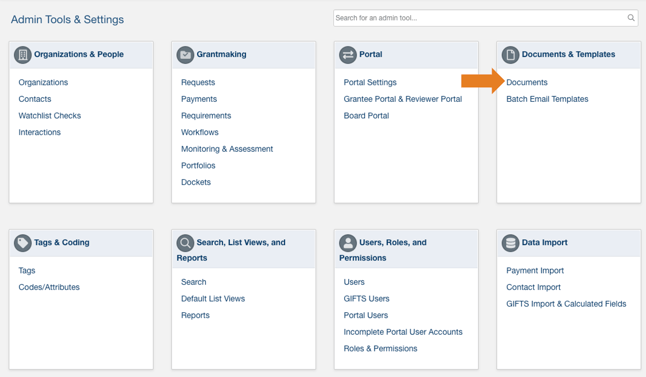The image size is (646, 377).
Task: Click the Admin Tools & Settings title
Action: click(x=67, y=19)
